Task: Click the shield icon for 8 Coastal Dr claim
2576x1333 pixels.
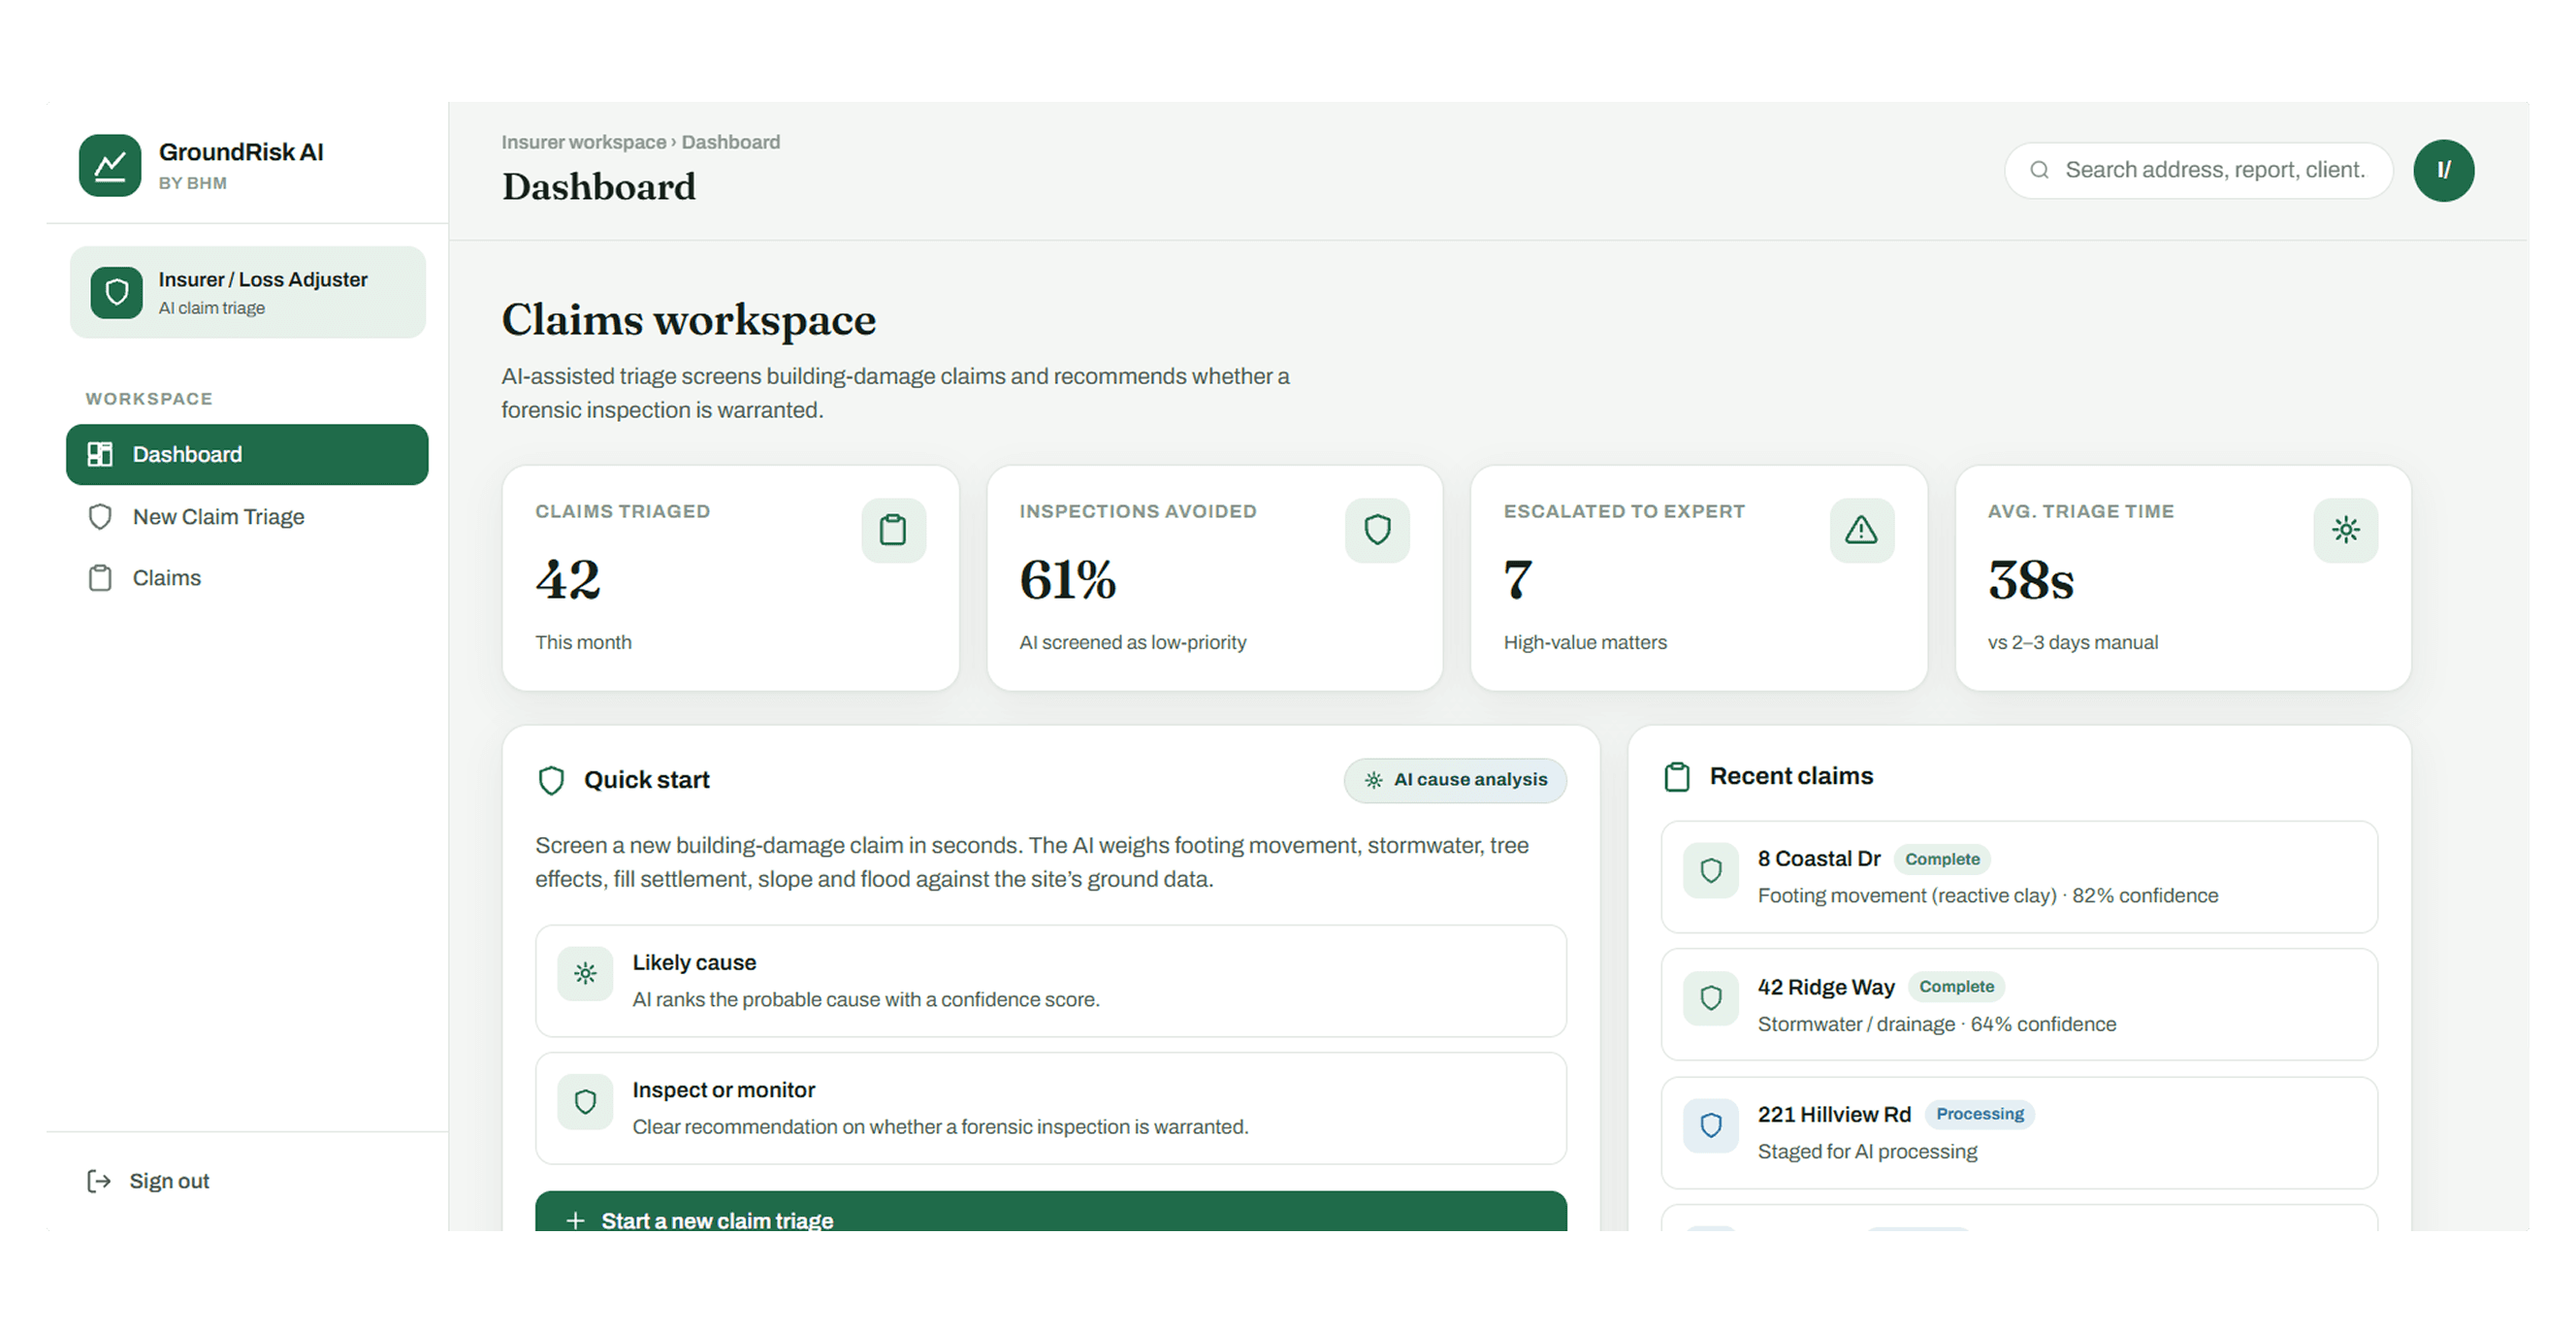Action: tap(1711, 870)
